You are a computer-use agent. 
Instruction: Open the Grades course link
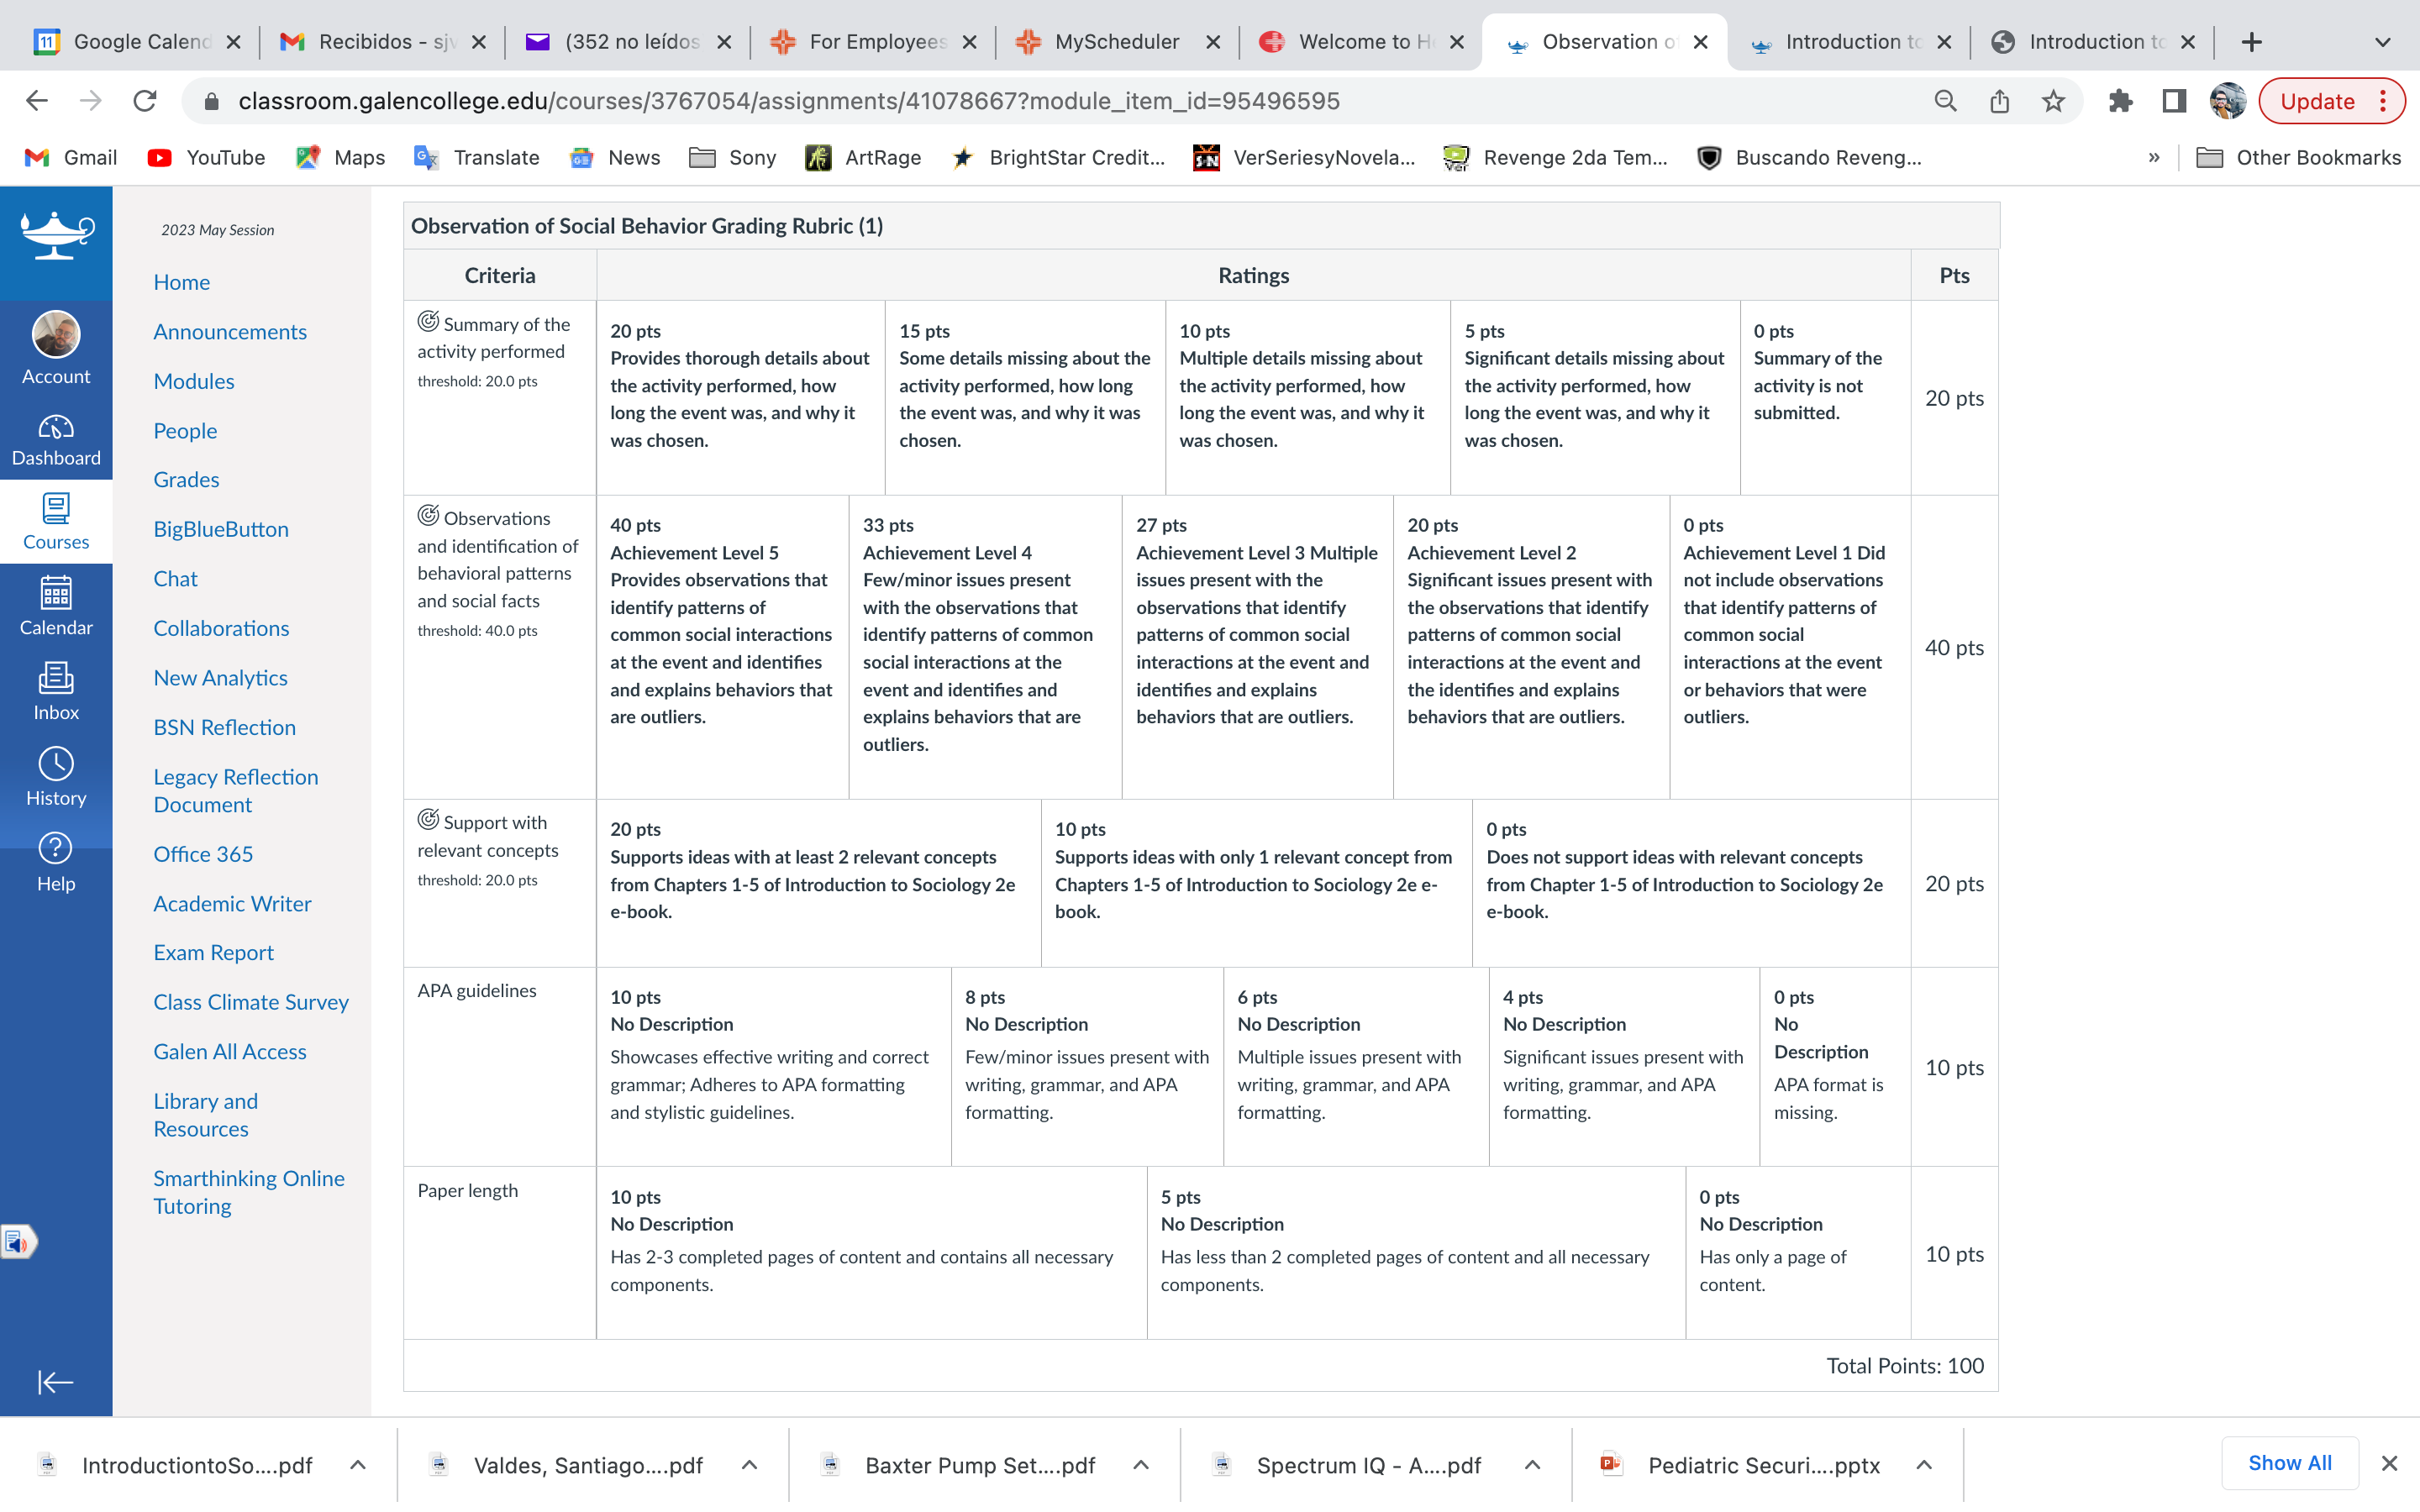click(186, 480)
